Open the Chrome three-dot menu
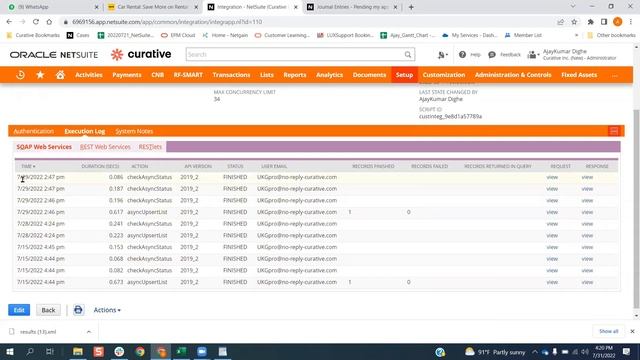 (631, 22)
